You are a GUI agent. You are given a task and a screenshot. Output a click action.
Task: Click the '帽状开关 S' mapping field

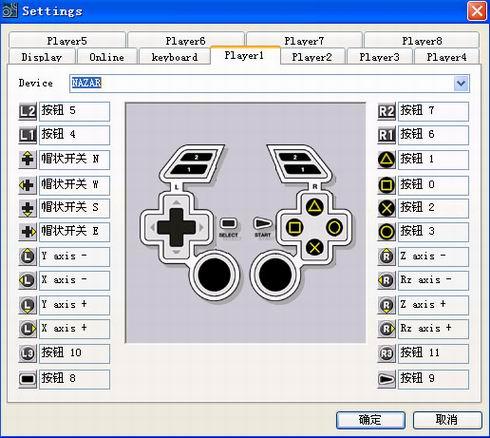[74, 208]
